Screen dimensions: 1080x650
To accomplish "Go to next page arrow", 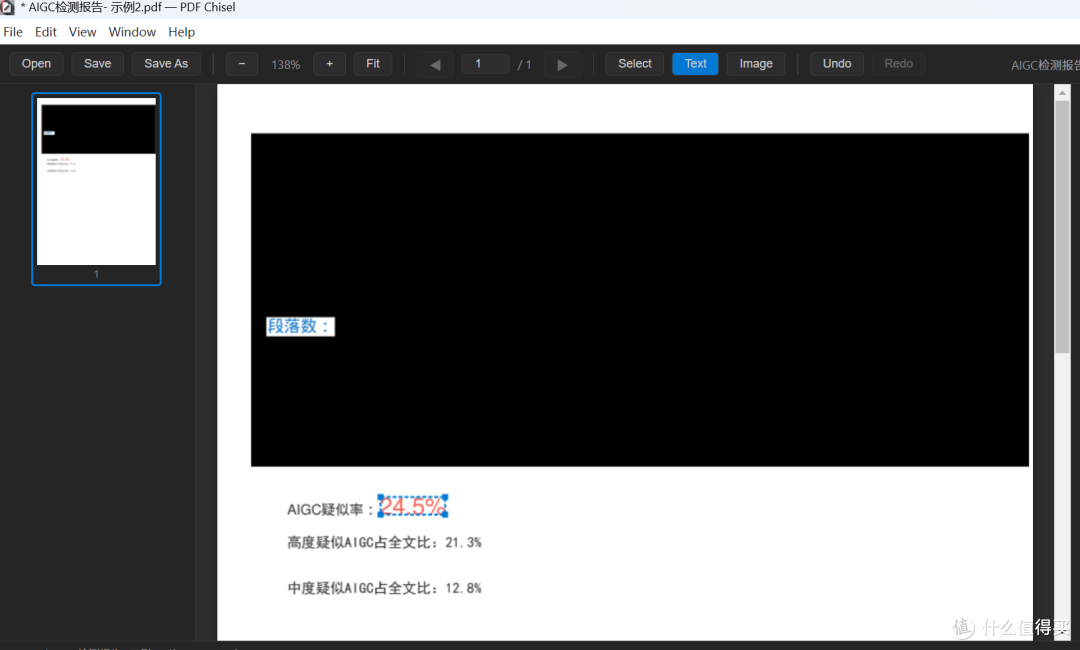I will coord(562,64).
